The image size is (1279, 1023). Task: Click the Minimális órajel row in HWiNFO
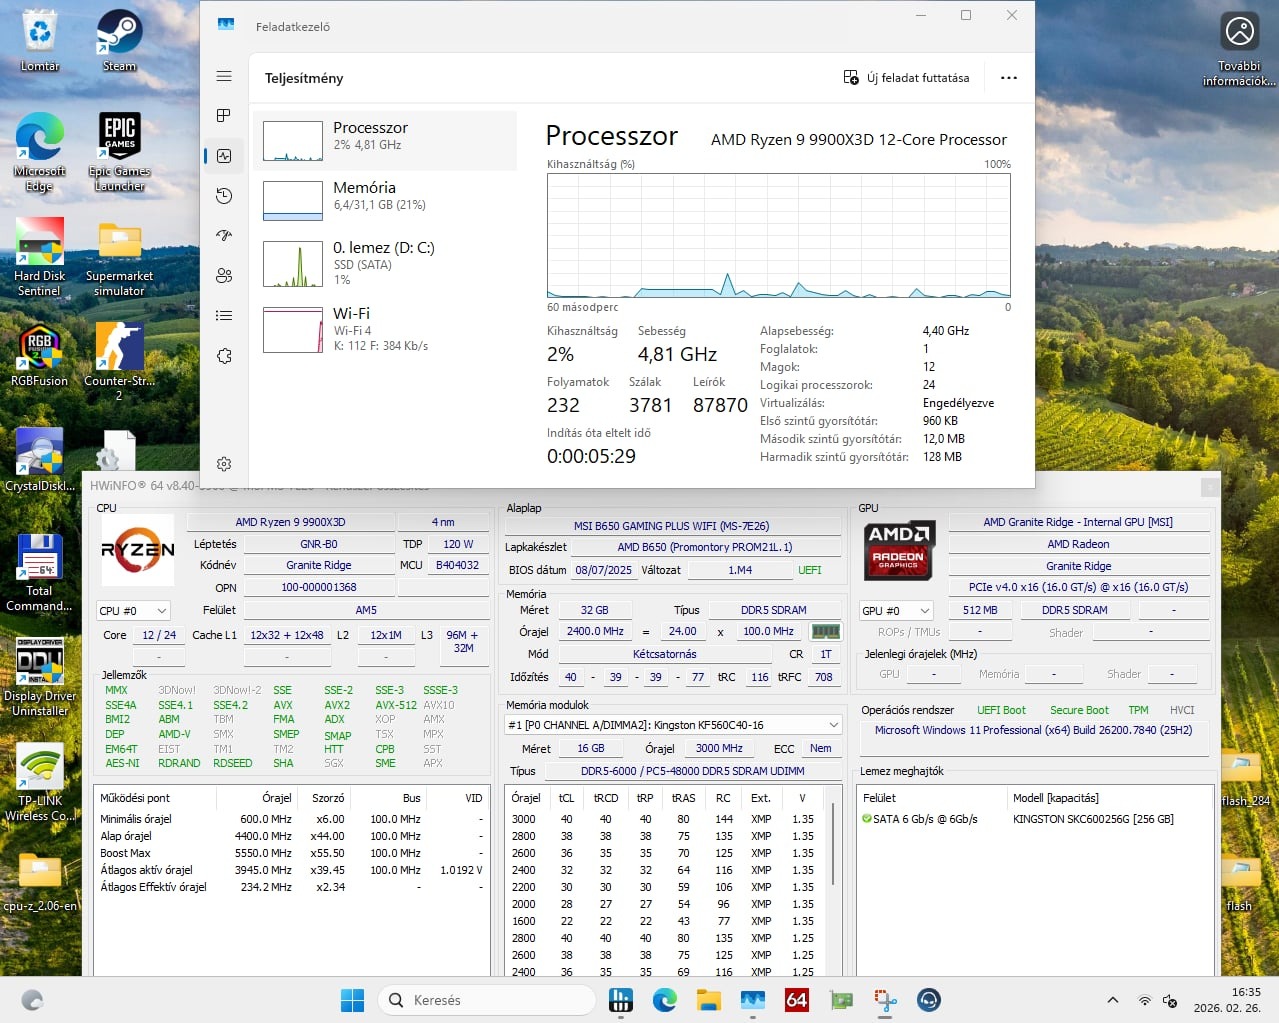[292, 819]
